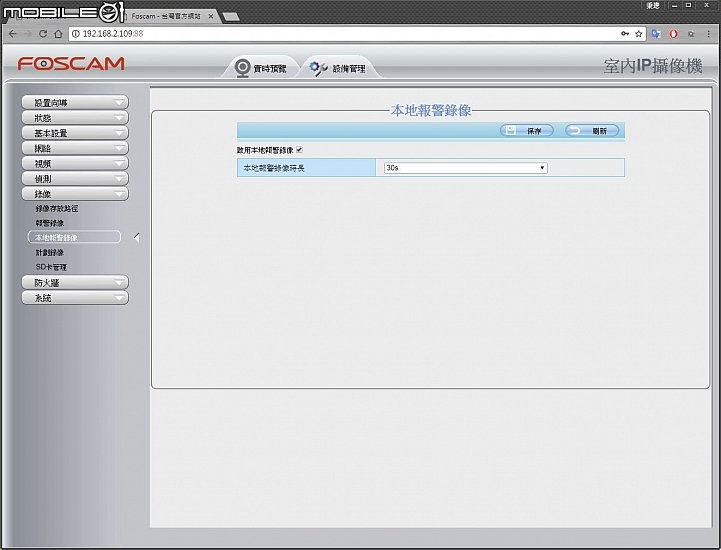
Task: Click the gears icon for device management
Action: pyautogui.click(x=318, y=68)
